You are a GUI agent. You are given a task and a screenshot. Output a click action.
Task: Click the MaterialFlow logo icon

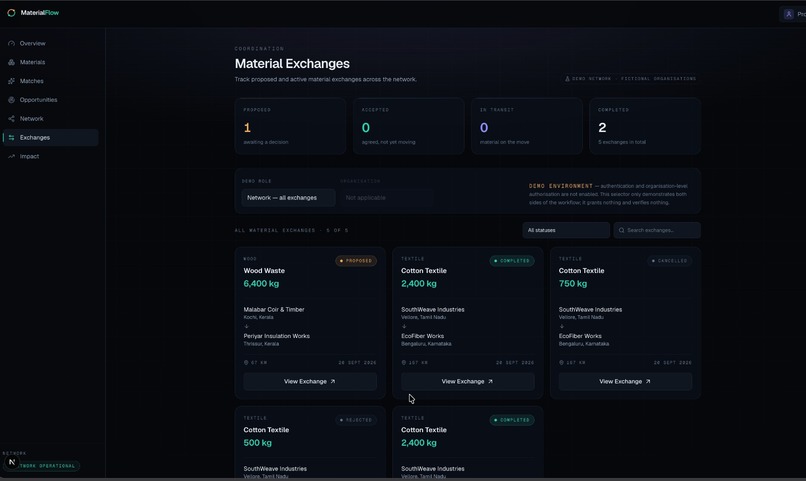click(11, 13)
